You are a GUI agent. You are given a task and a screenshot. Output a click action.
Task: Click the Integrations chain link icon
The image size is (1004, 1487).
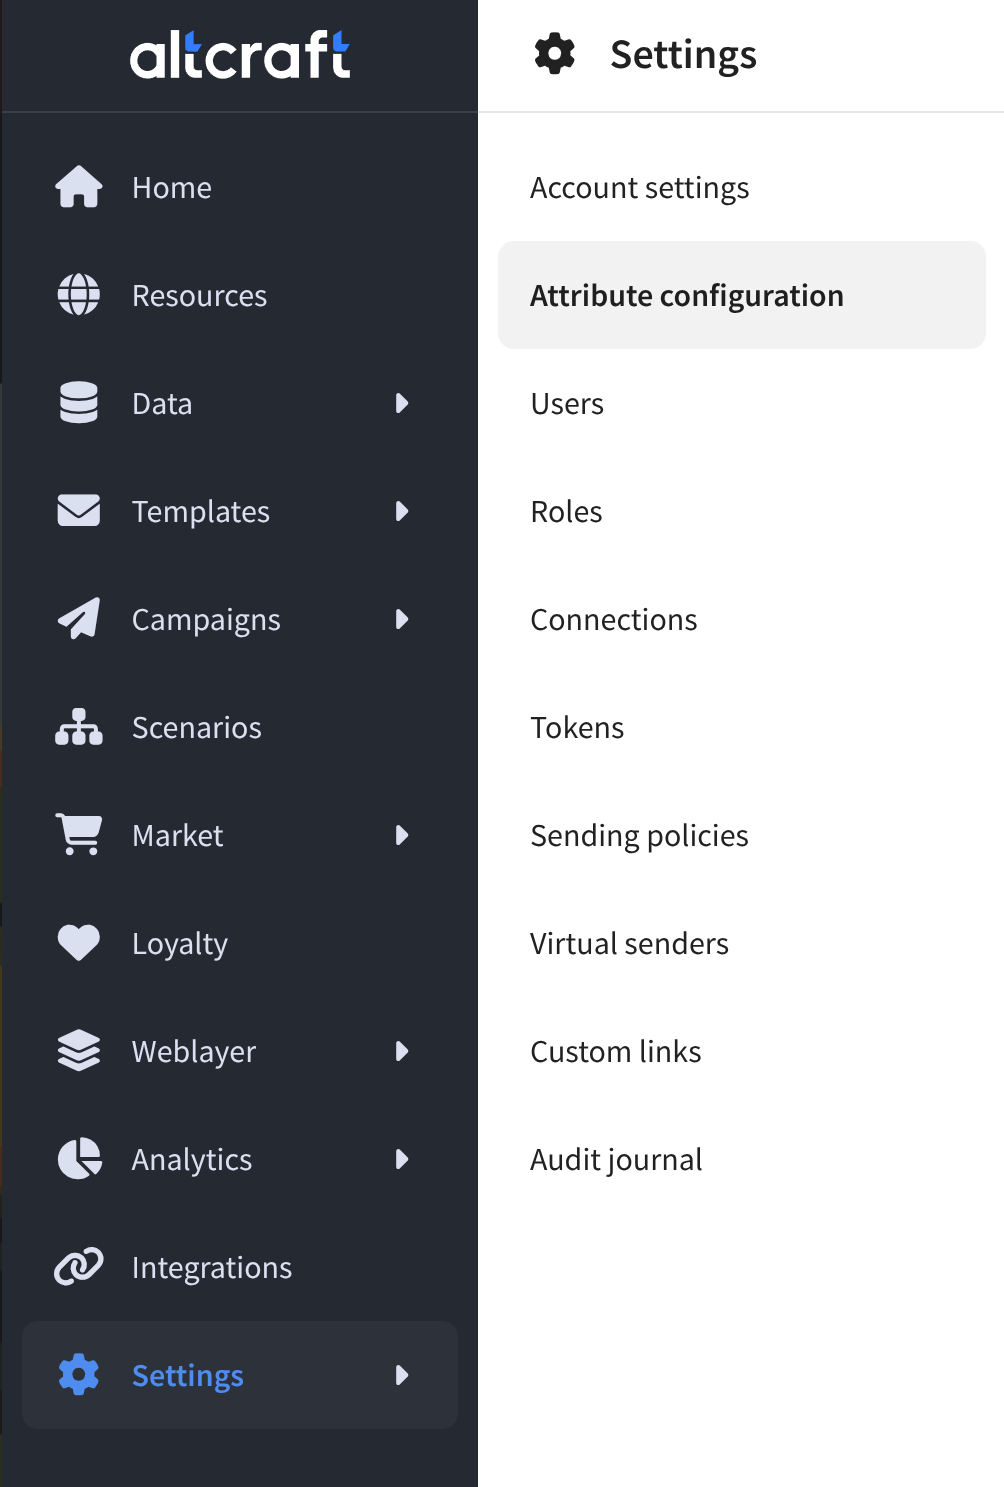coord(78,1267)
